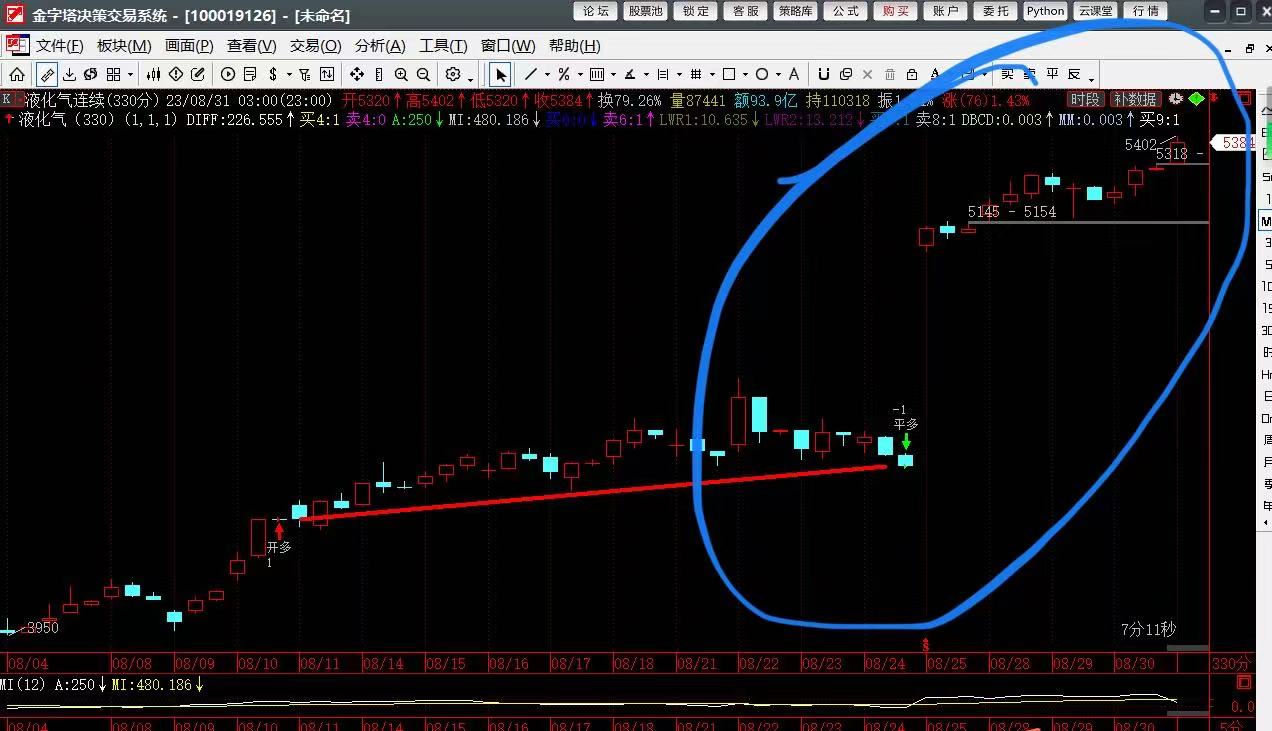This screenshot has width=1272, height=731.
Task: Click the 股票池 title bar button
Action: click(645, 11)
